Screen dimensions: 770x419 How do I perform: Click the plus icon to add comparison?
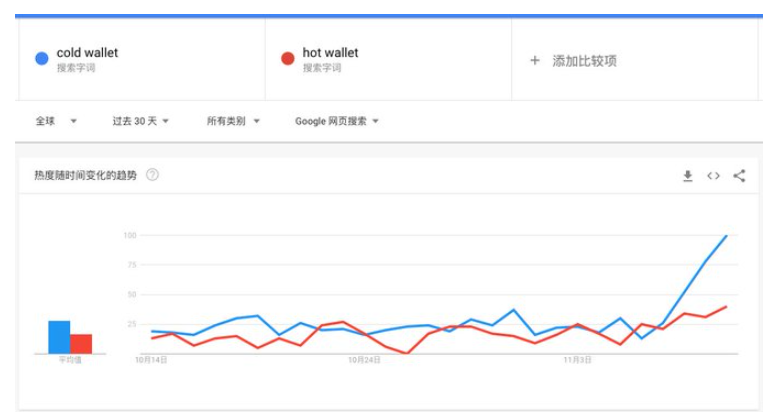coord(535,61)
